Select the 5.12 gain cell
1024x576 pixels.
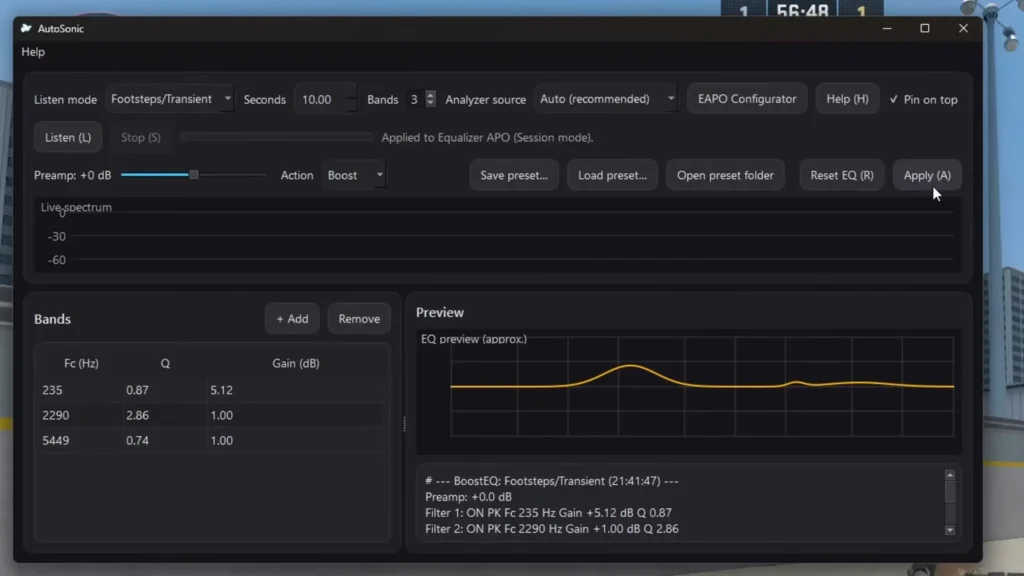(x=295, y=390)
